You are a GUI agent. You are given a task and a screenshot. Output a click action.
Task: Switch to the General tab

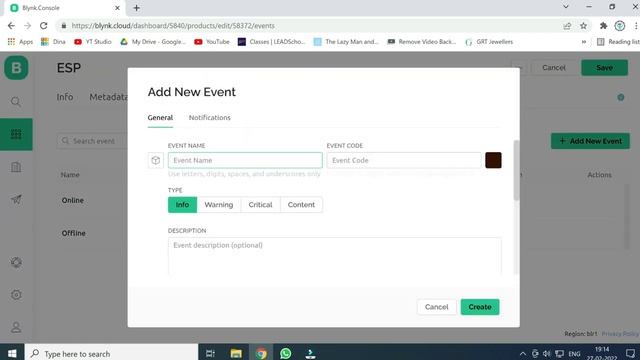pos(160,118)
